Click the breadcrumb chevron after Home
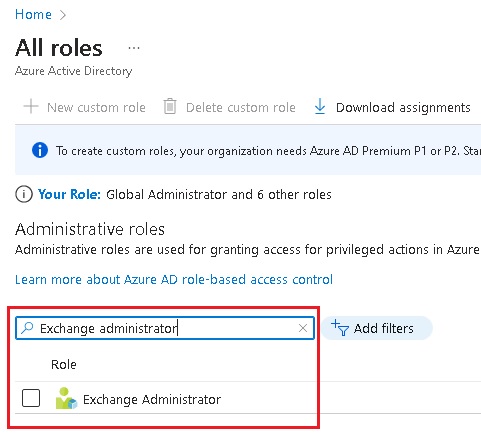Image resolution: width=481 pixels, height=445 pixels. pyautogui.click(x=63, y=15)
